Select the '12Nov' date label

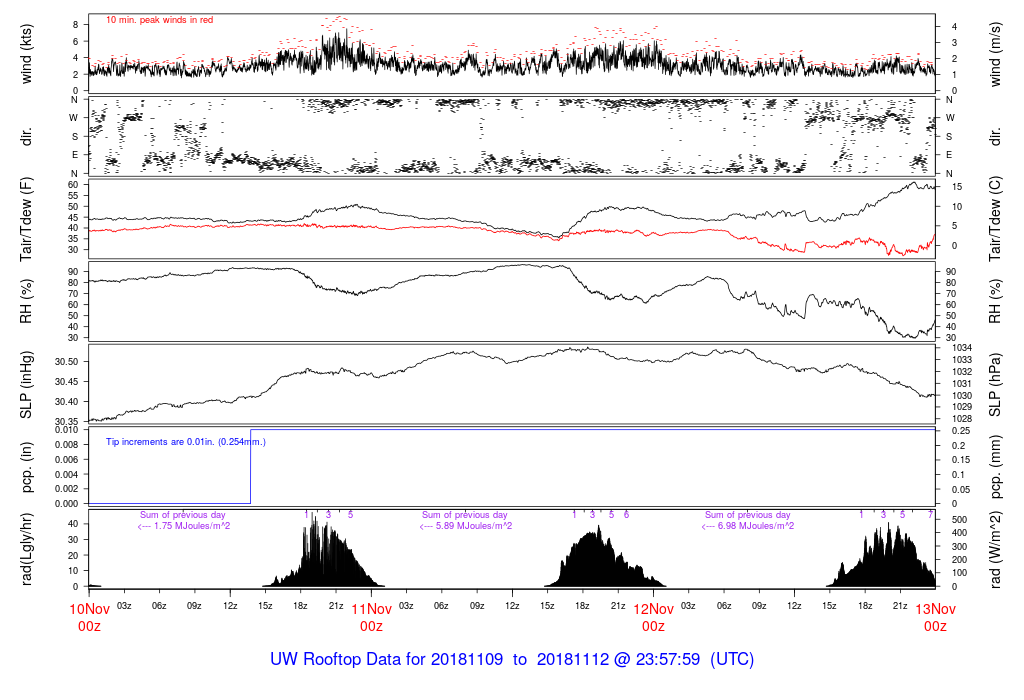click(x=654, y=609)
